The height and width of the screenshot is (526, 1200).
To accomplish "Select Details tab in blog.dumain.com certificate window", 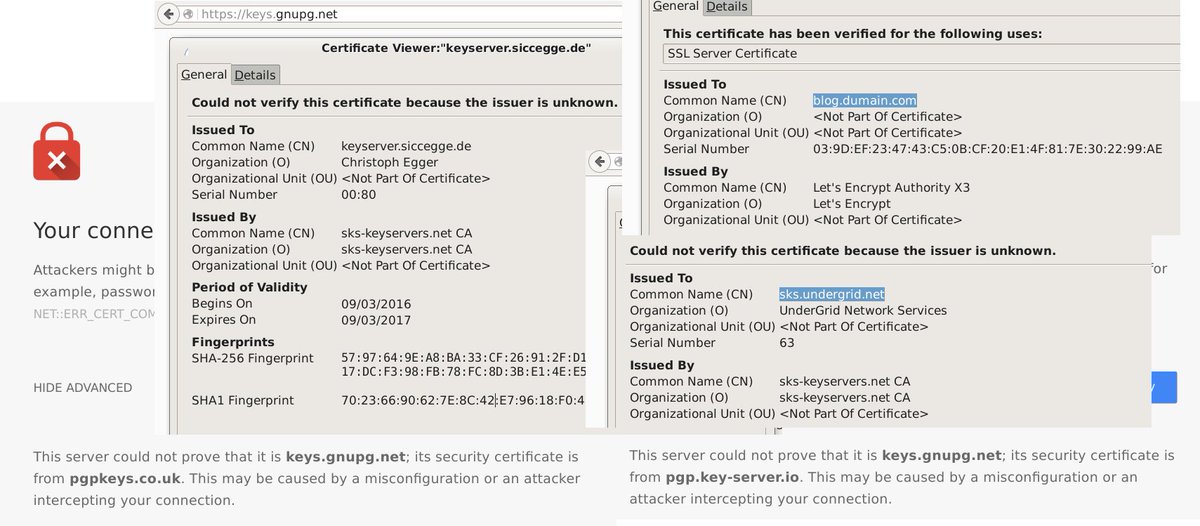I will click(727, 6).
